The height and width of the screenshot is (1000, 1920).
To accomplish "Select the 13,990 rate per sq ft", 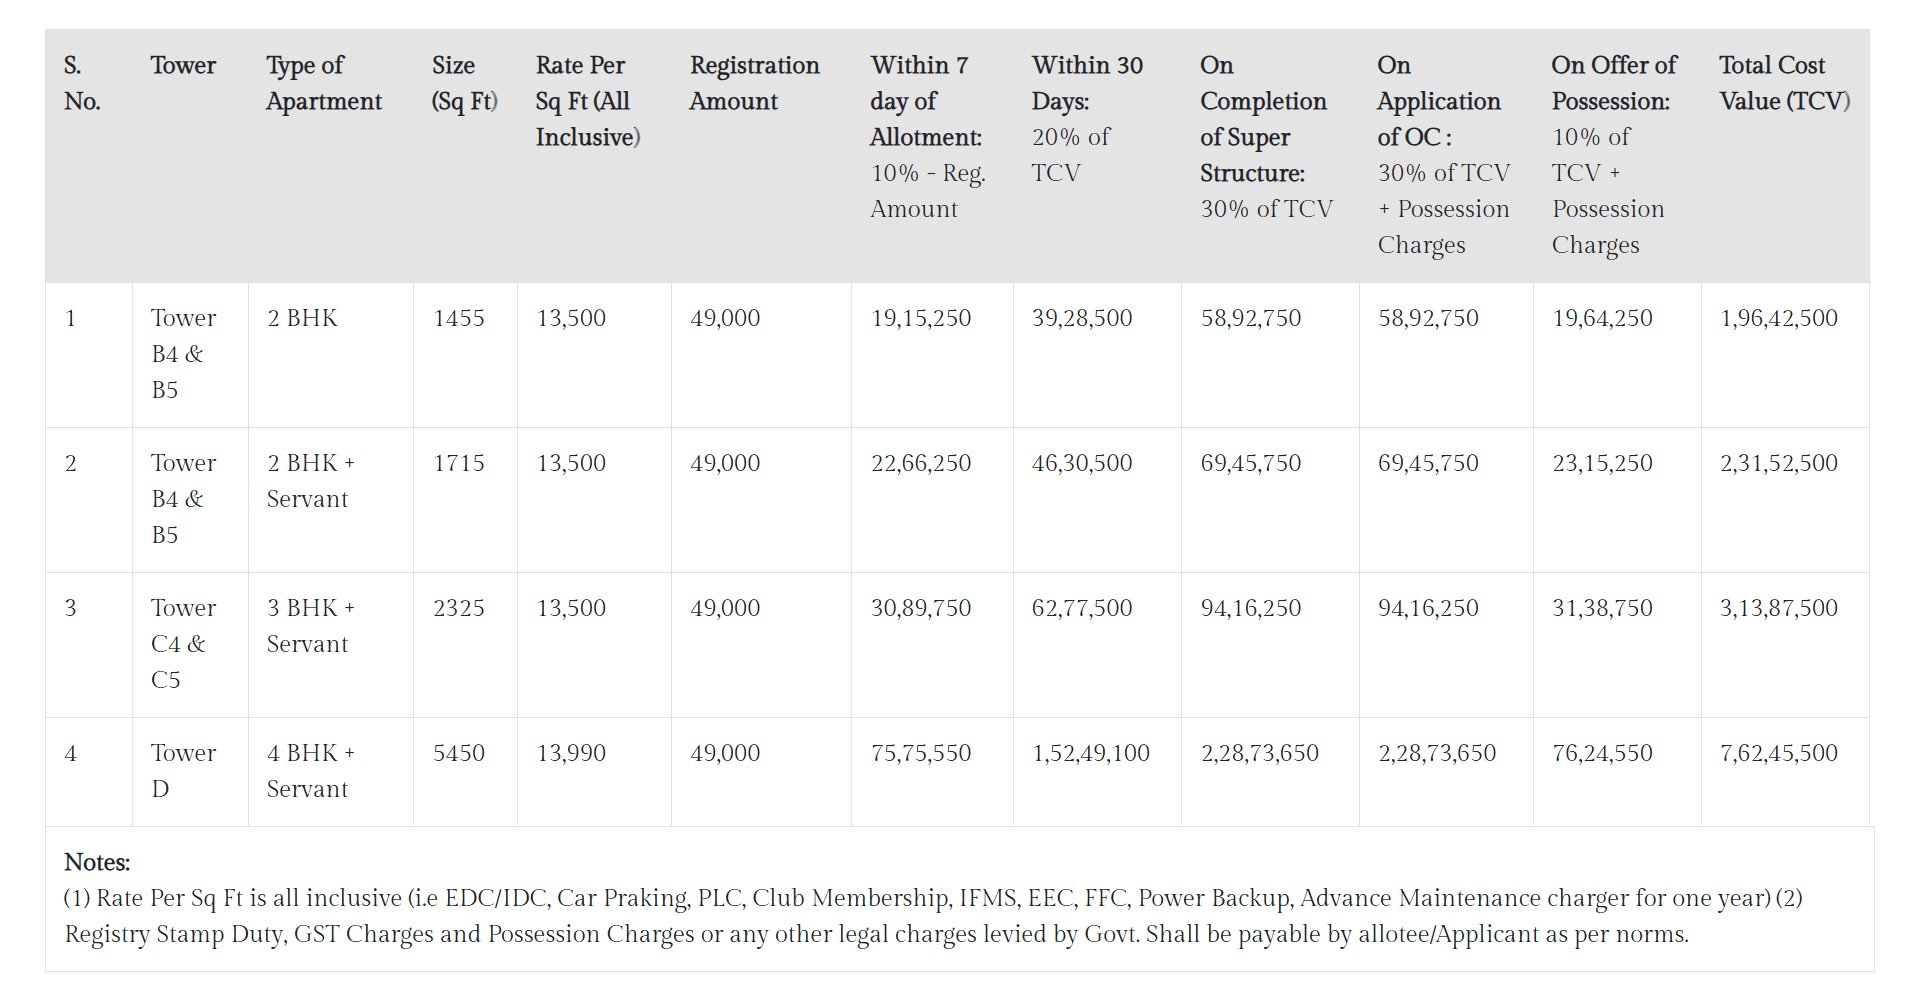I will click(571, 753).
